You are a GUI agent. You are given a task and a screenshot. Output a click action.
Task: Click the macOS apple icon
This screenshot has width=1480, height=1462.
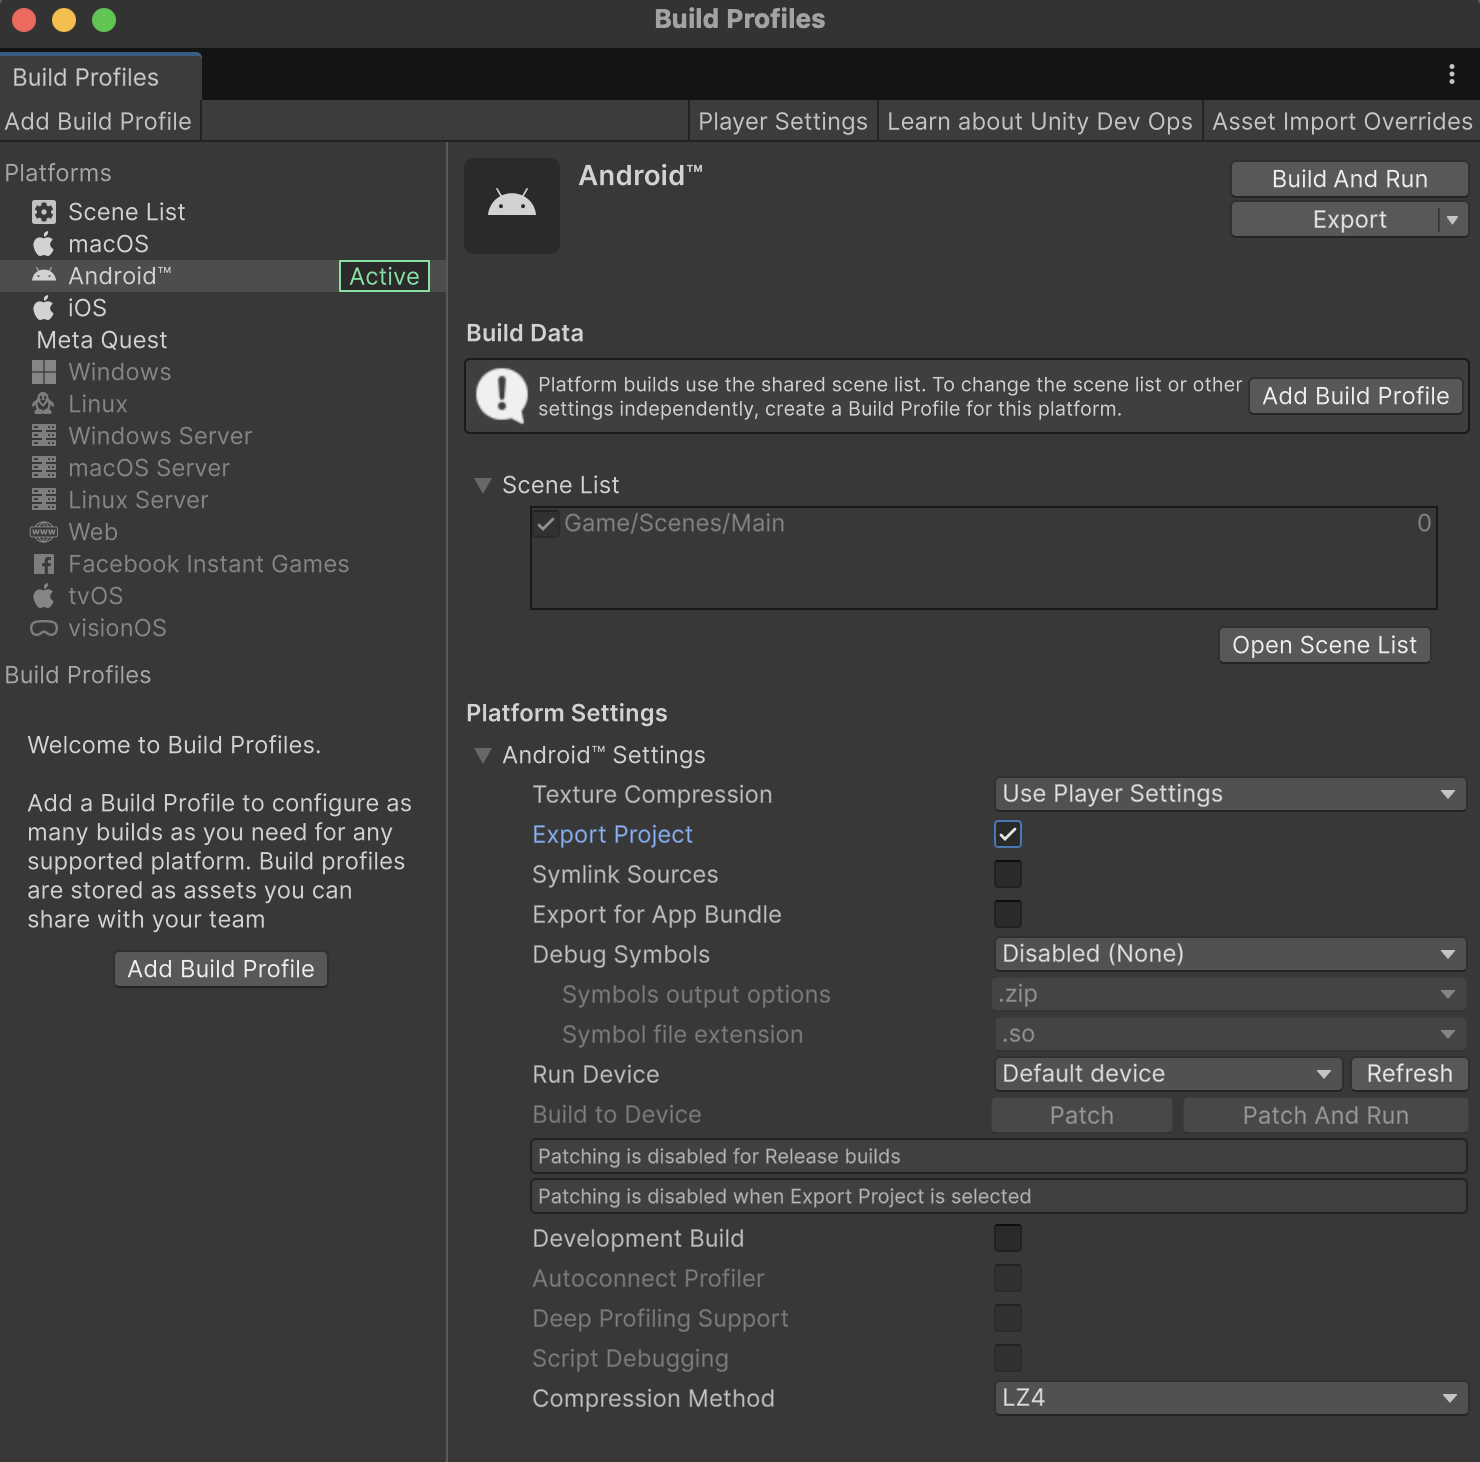44,244
